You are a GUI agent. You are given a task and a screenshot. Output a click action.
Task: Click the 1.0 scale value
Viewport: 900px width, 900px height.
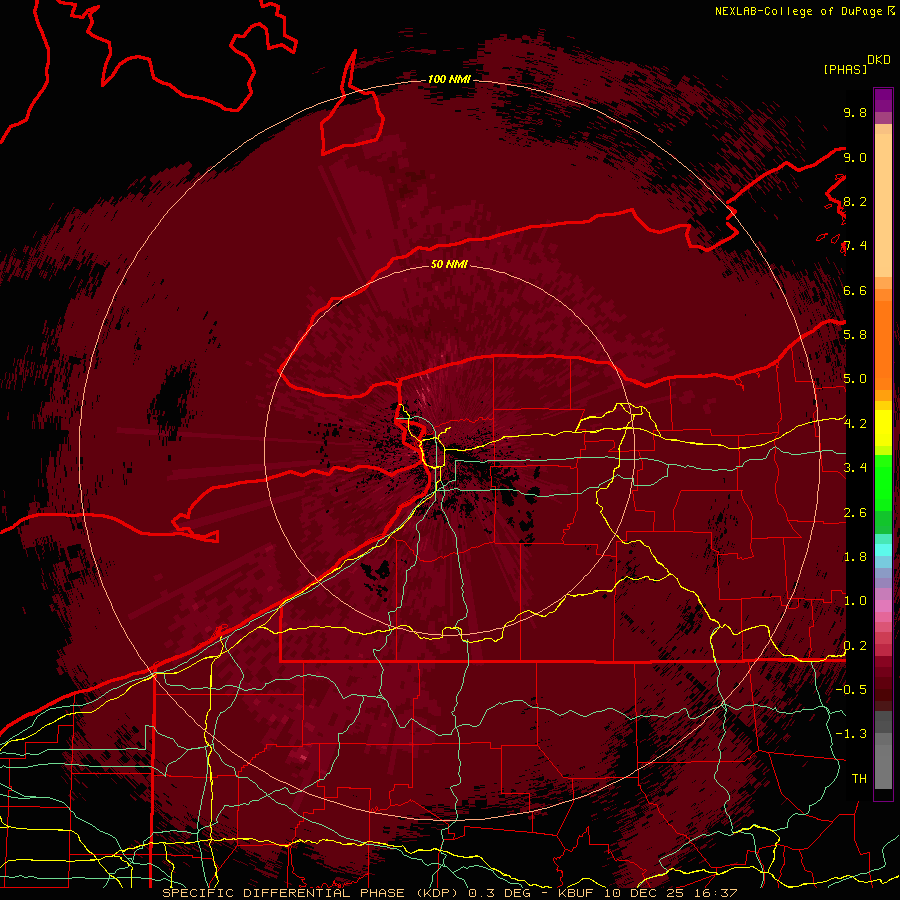pyautogui.click(x=855, y=600)
